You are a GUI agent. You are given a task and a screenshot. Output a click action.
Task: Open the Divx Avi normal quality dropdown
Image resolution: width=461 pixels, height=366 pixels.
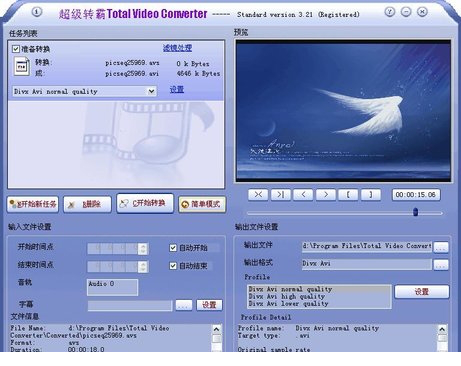coord(151,91)
